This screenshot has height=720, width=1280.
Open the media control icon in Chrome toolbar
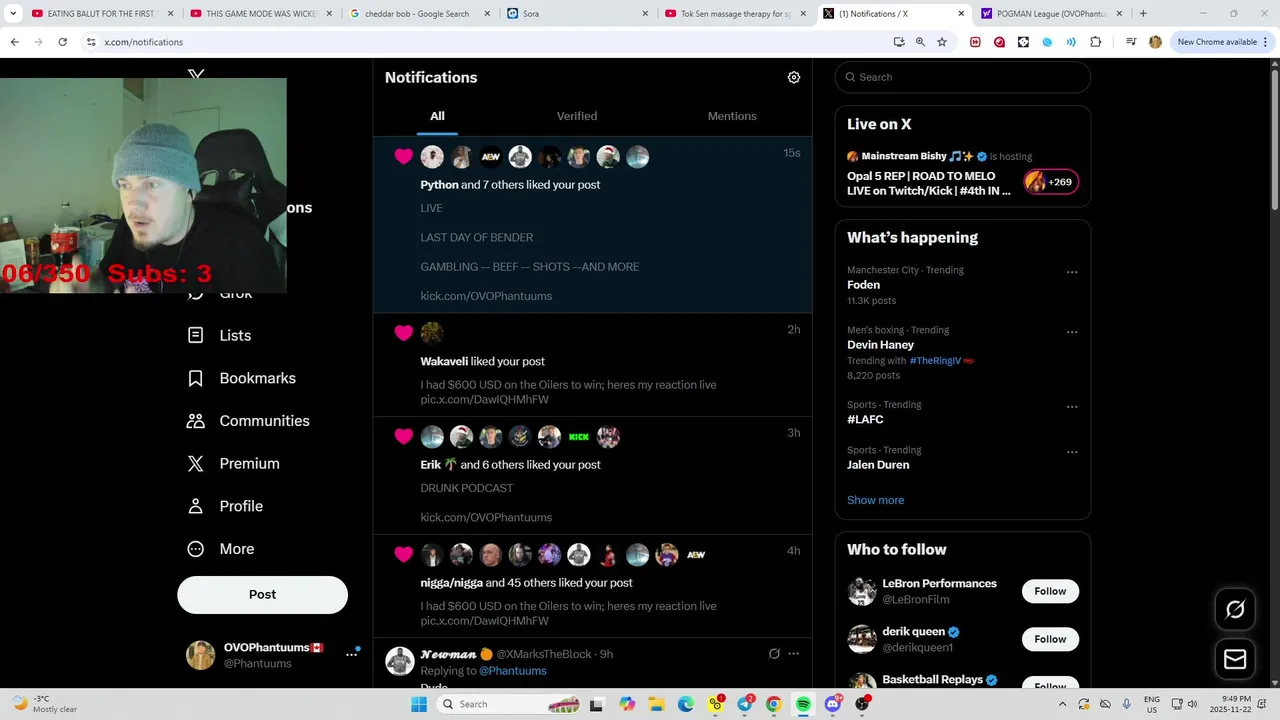click(x=1131, y=42)
